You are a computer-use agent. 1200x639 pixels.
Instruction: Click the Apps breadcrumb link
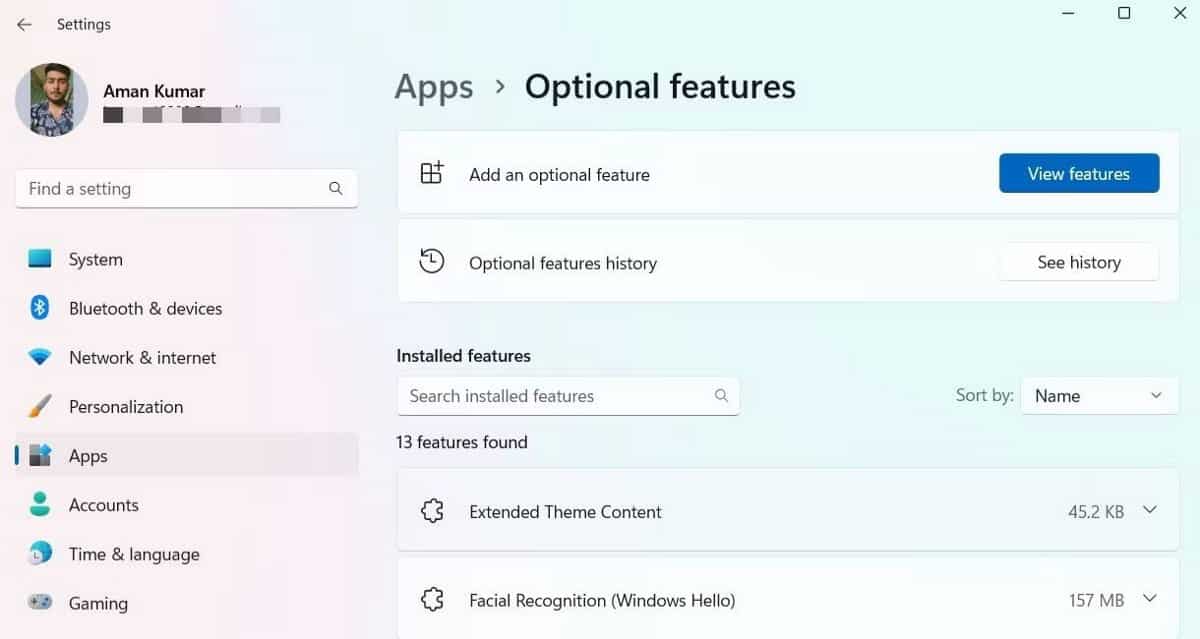433,87
